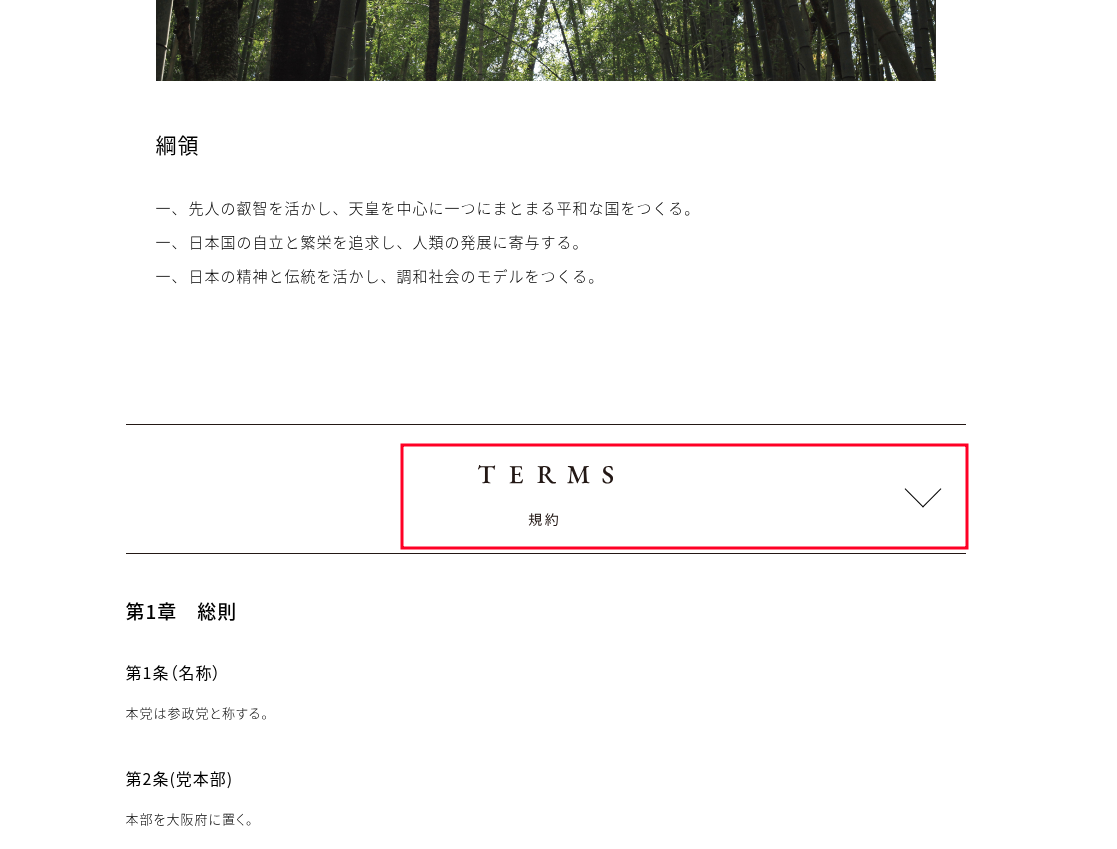Click the sentence 本部を大阪府に置く。
This screenshot has height=849, width=1117.
(190, 820)
